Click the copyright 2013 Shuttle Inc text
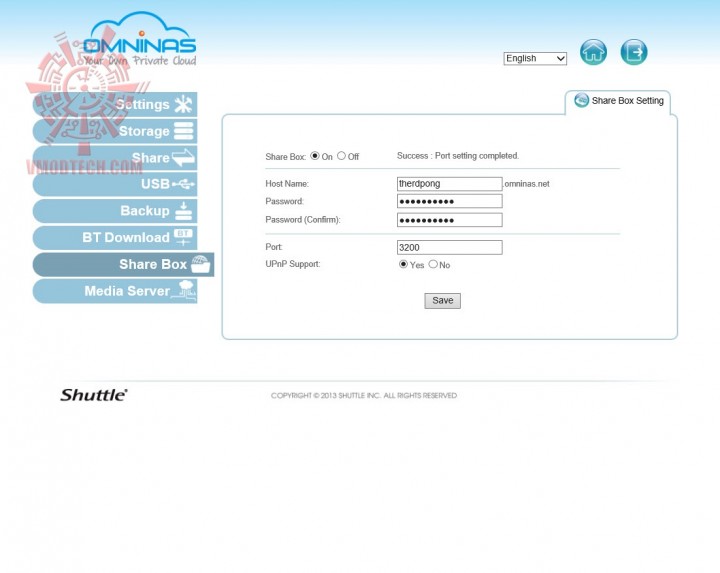The width and height of the screenshot is (720, 573). coord(364,395)
